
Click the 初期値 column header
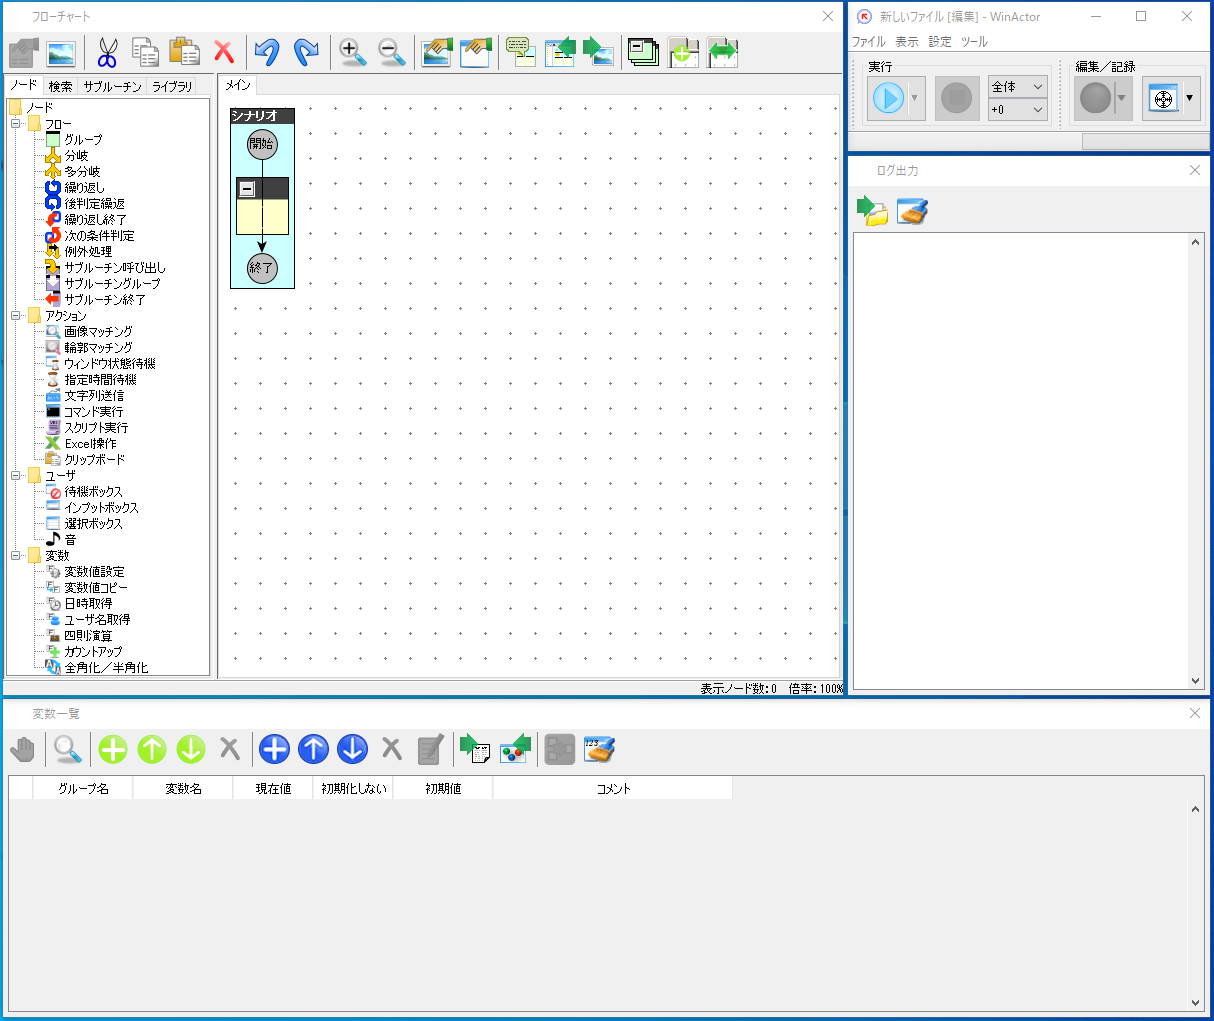coord(443,789)
